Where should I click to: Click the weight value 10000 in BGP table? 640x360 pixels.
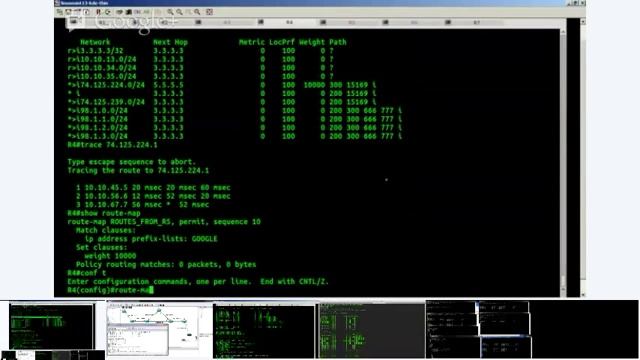(x=314, y=85)
